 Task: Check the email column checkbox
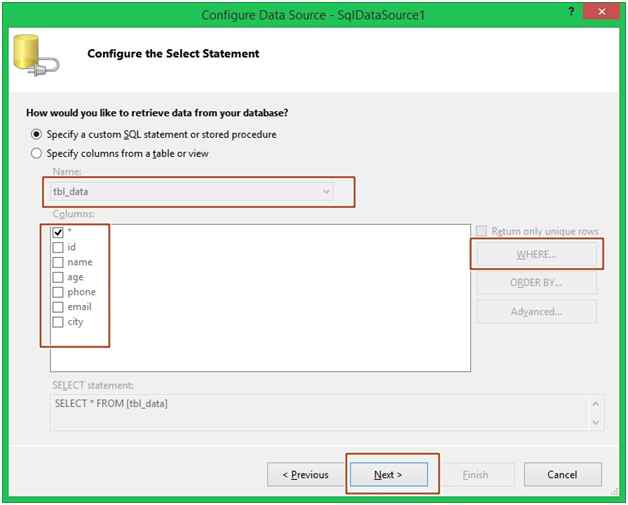[58, 307]
